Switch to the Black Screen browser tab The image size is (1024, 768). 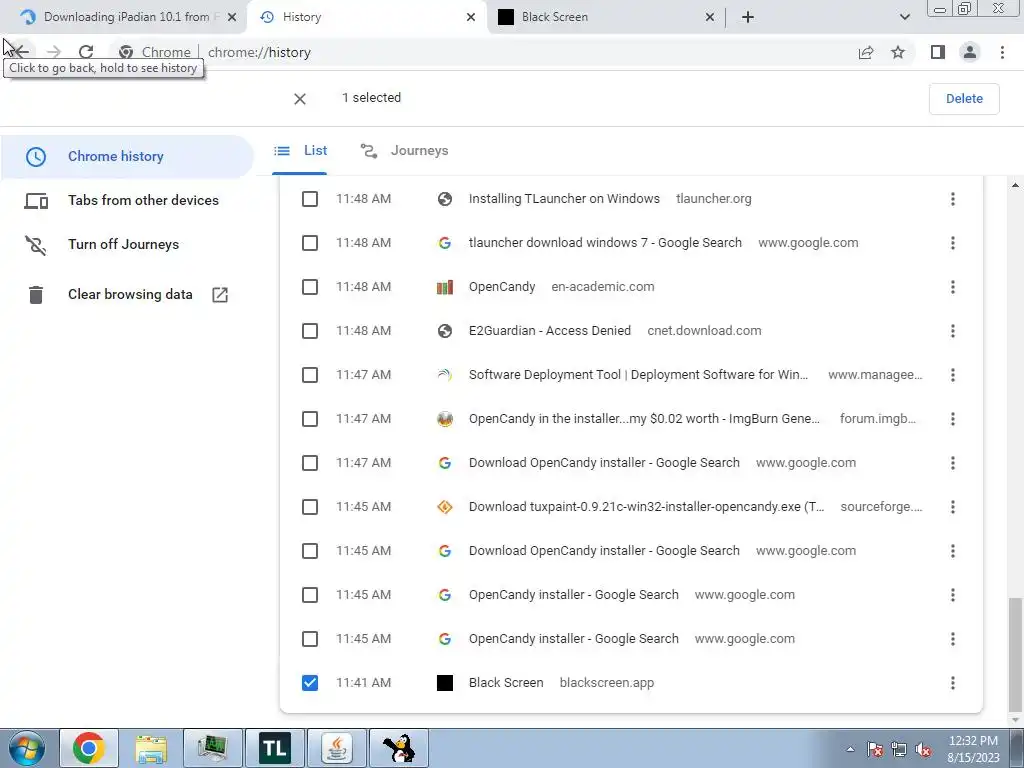point(606,17)
